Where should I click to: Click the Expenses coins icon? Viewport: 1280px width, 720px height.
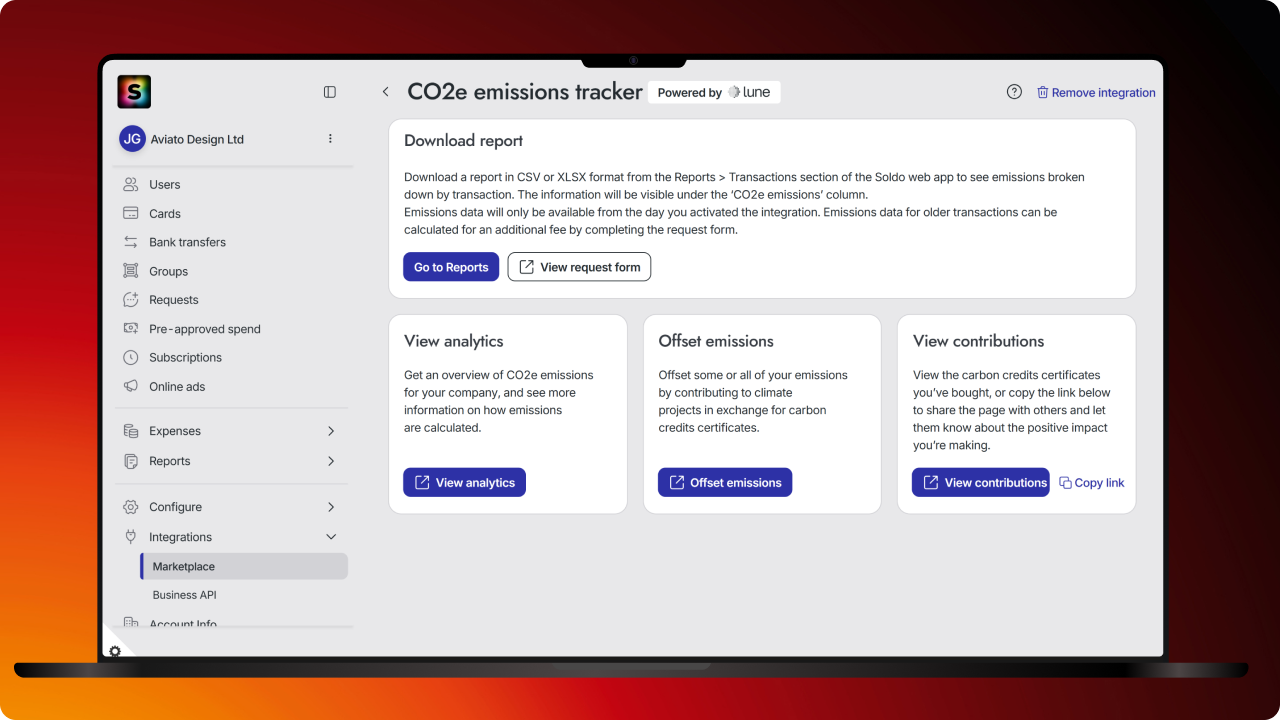tap(130, 431)
